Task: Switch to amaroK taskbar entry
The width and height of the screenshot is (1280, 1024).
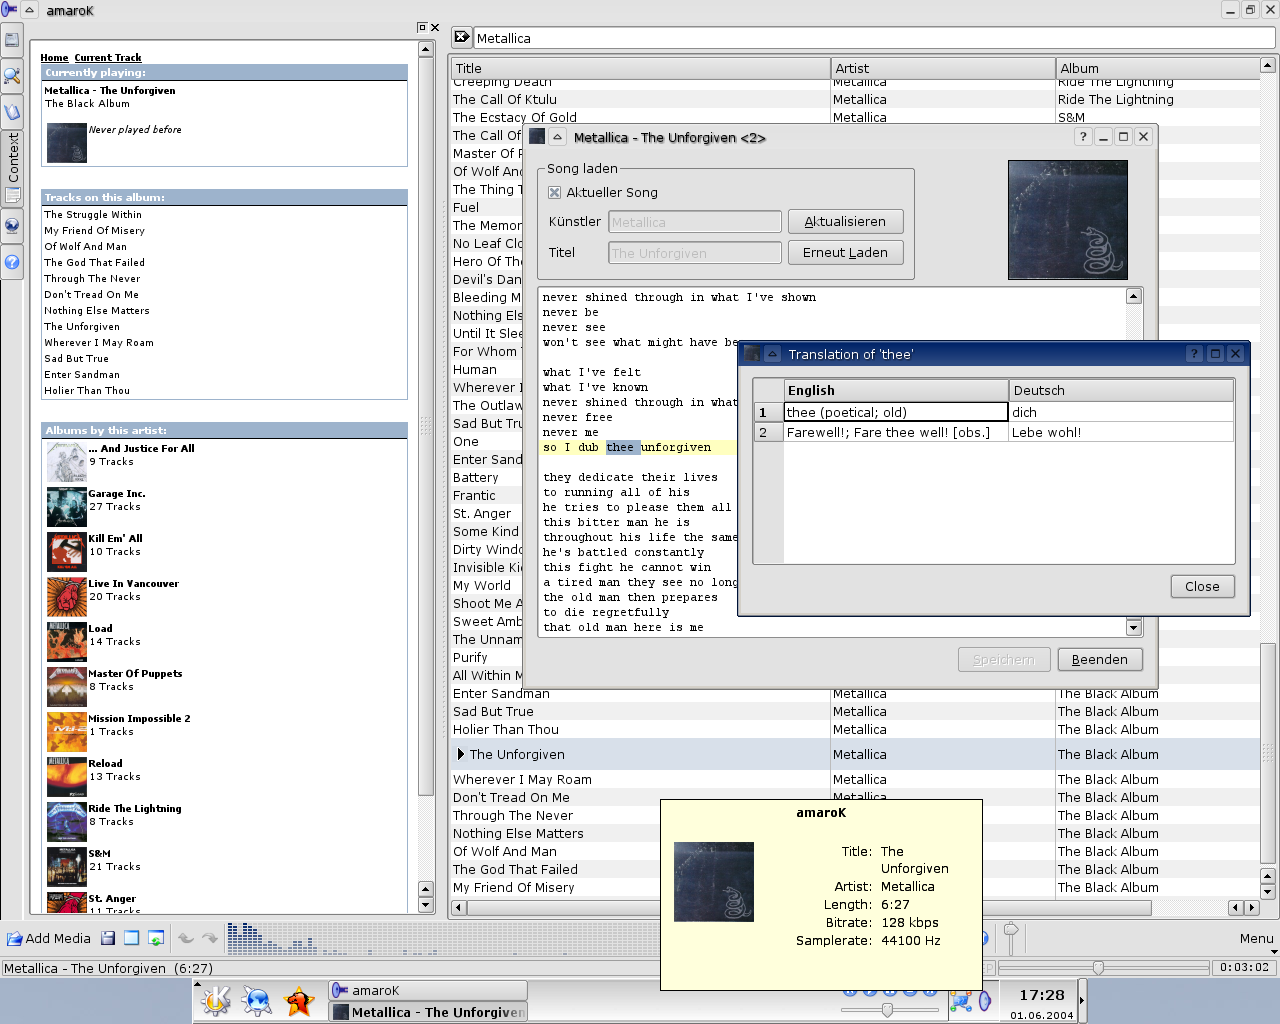Action: (427, 990)
